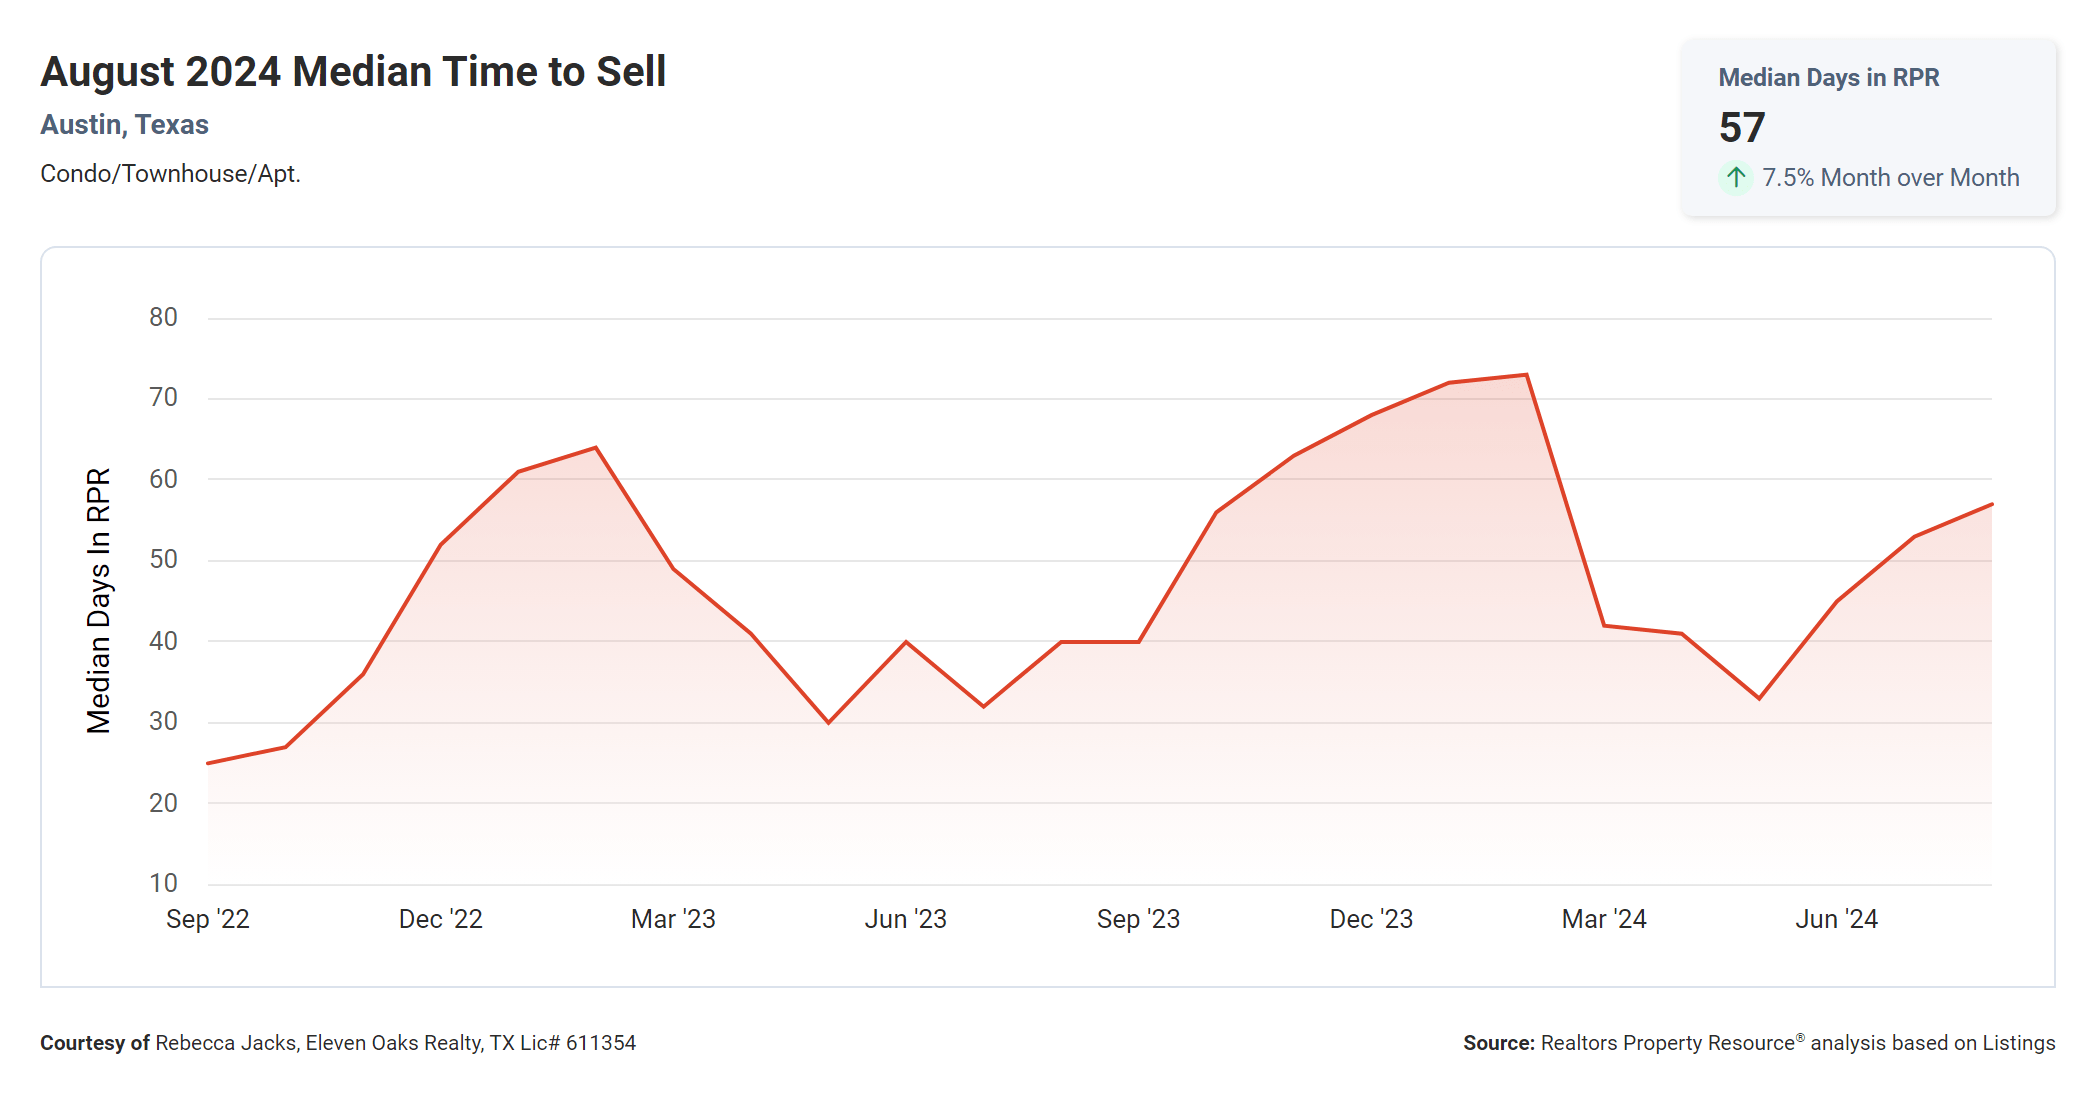The image size is (2096, 1100).
Task: Click the highest peak of the red line
Action: coord(1526,375)
